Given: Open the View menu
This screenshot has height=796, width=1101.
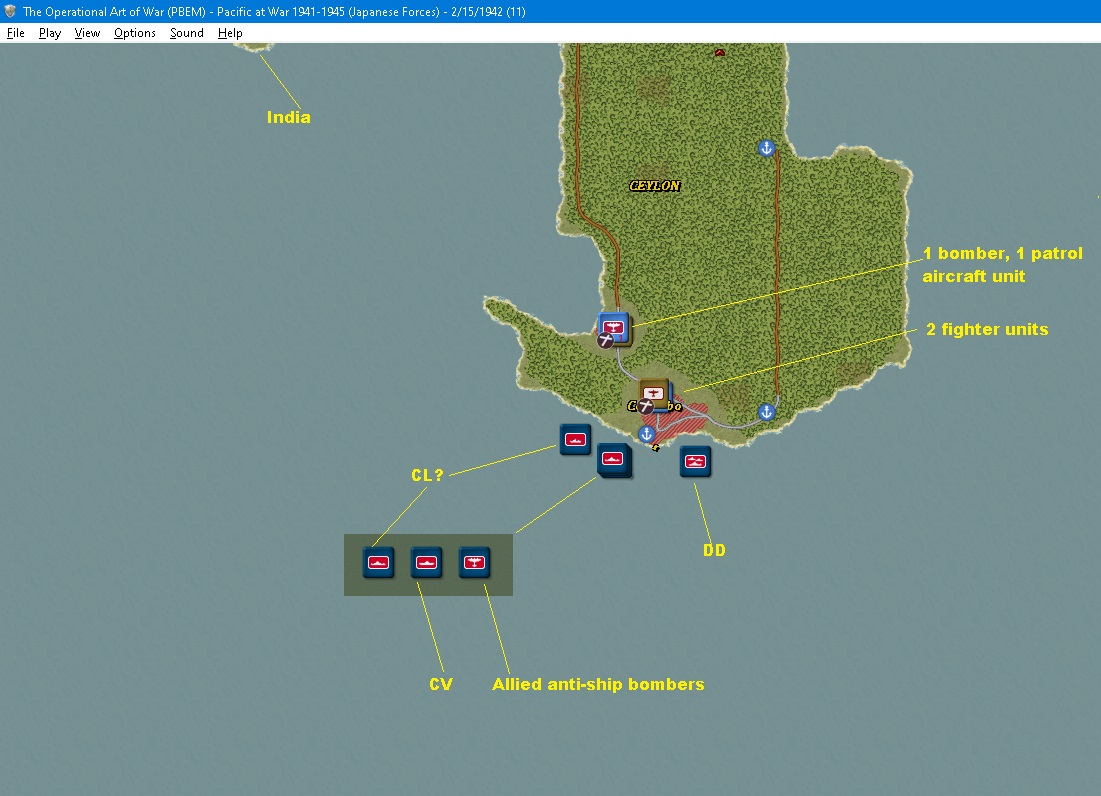Looking at the screenshot, I should pos(87,33).
